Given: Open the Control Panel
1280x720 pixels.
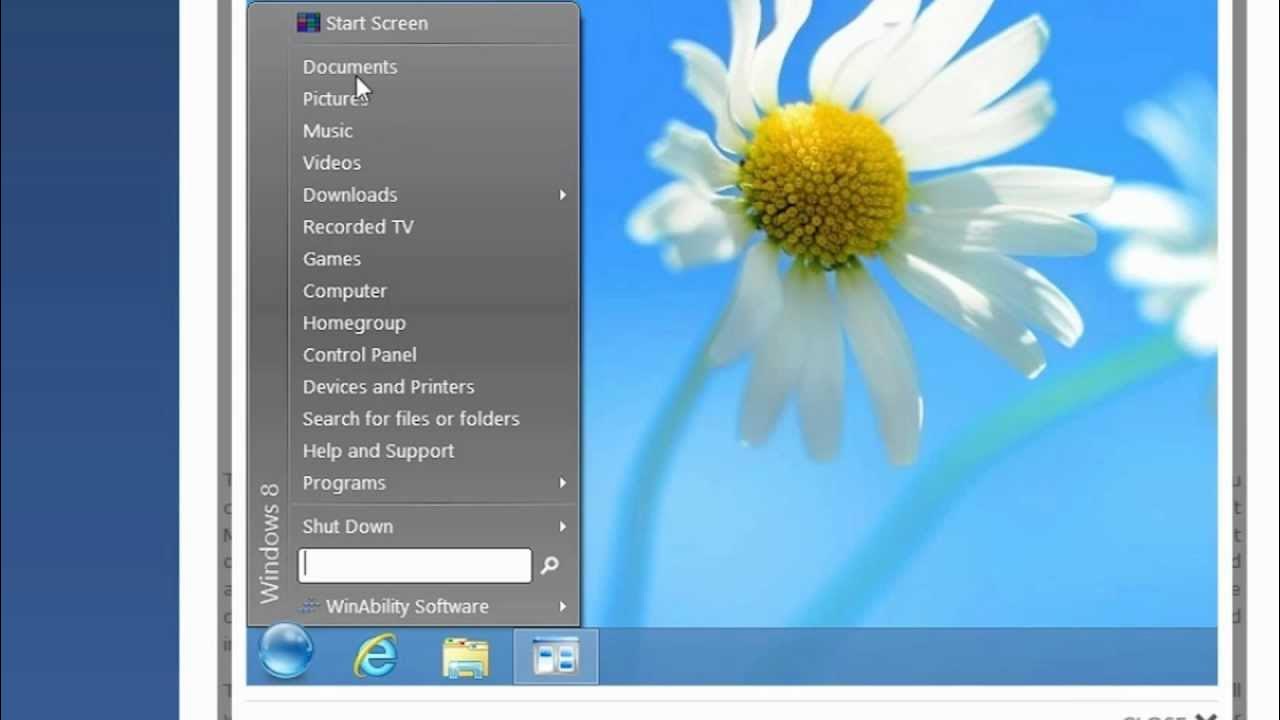Looking at the screenshot, I should pos(359,355).
